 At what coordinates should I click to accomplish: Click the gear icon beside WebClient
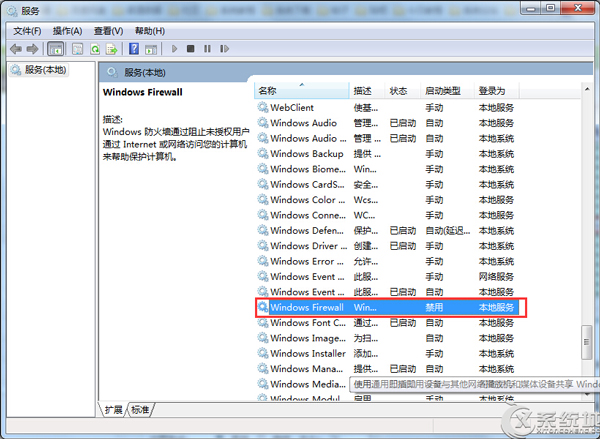tap(262, 107)
